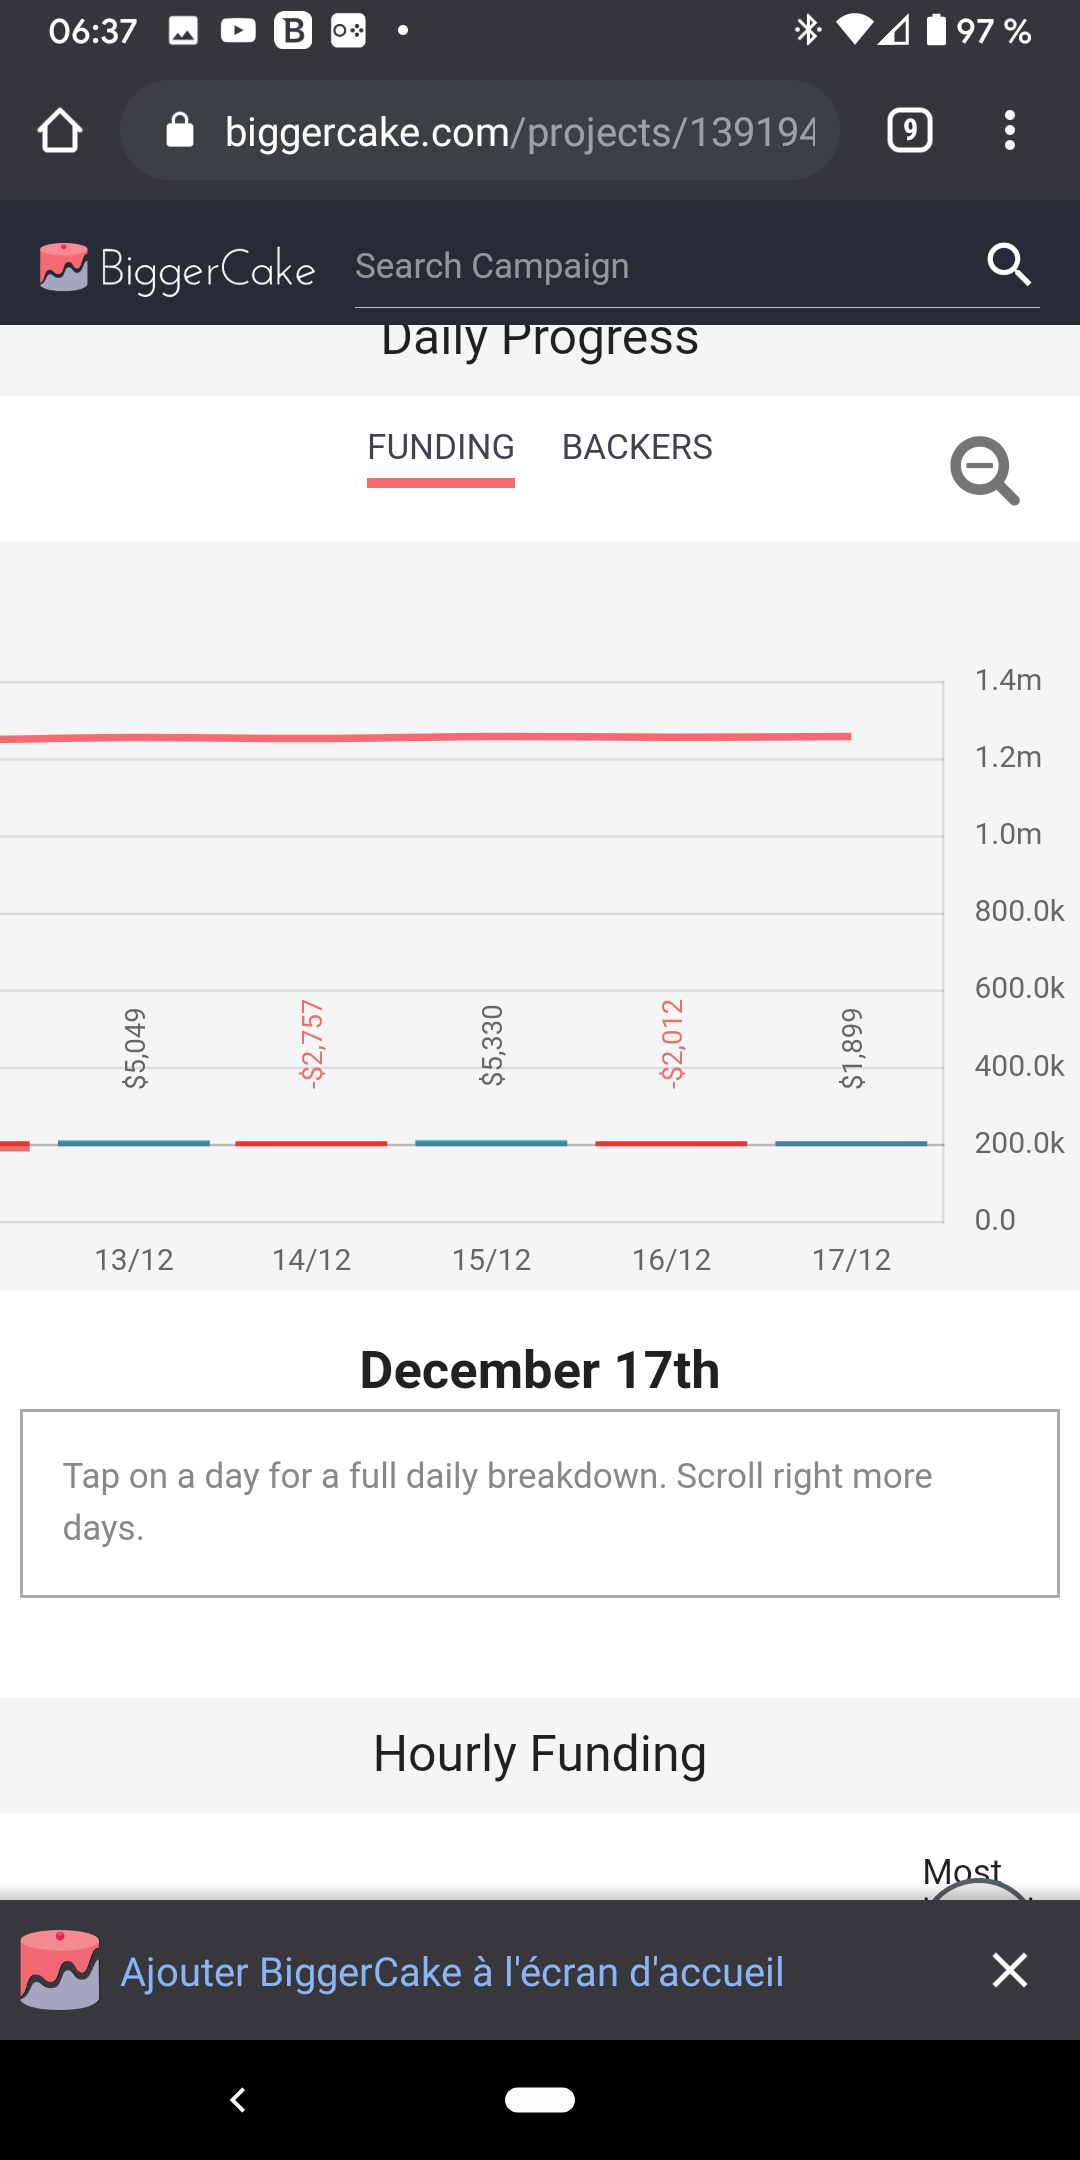
Task: Tap the BiggerCake logo
Action: click(178, 268)
